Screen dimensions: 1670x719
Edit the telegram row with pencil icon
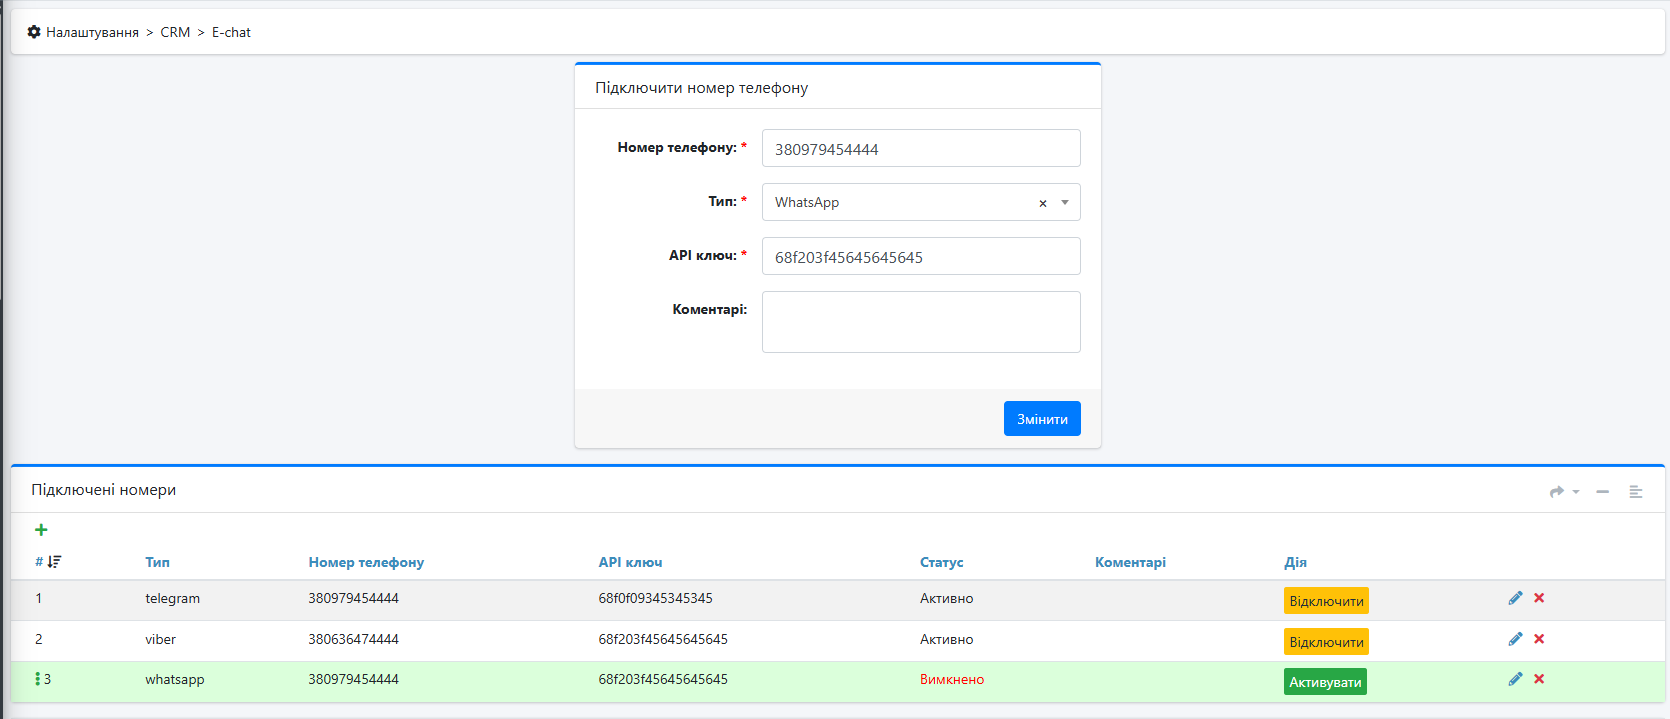tap(1515, 598)
